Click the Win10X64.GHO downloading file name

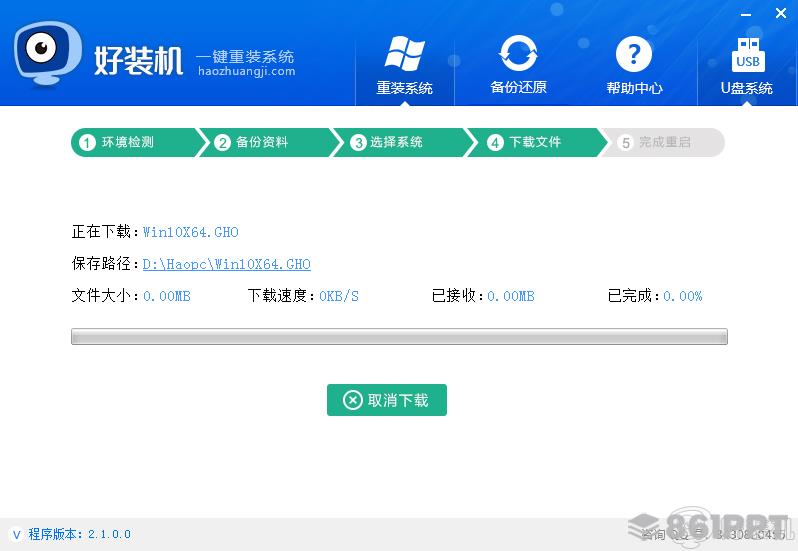(x=190, y=232)
